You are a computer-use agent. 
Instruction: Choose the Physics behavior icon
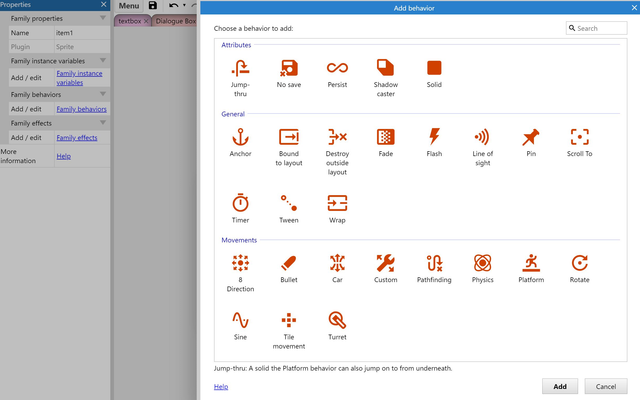482,263
